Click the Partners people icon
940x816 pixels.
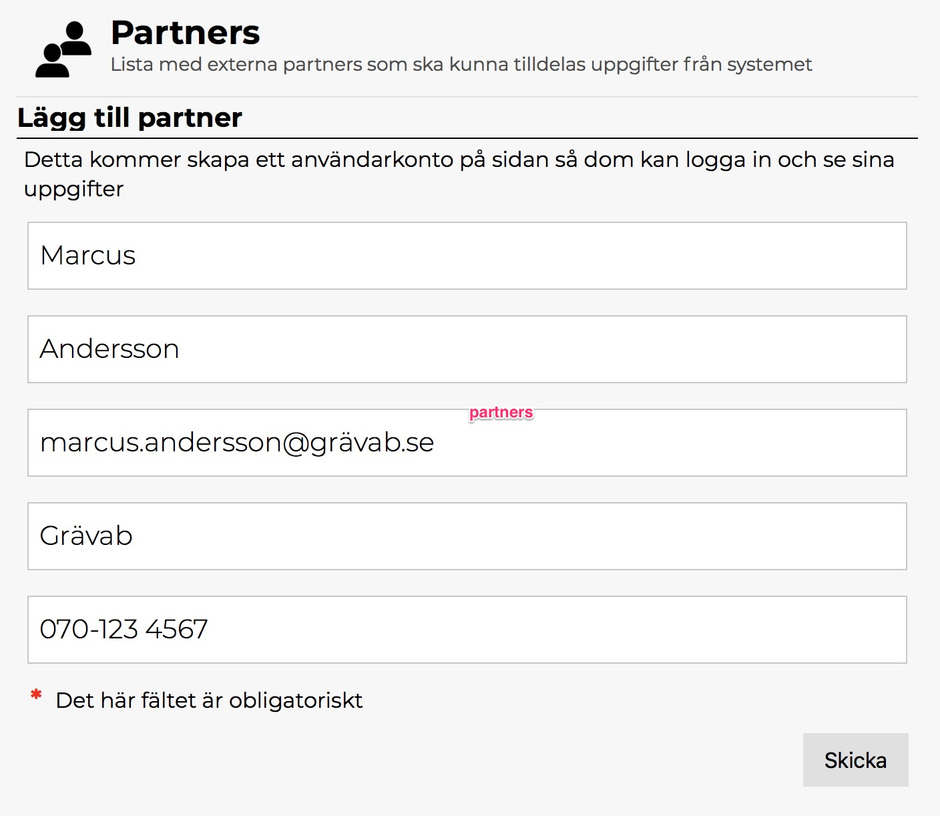coord(62,50)
